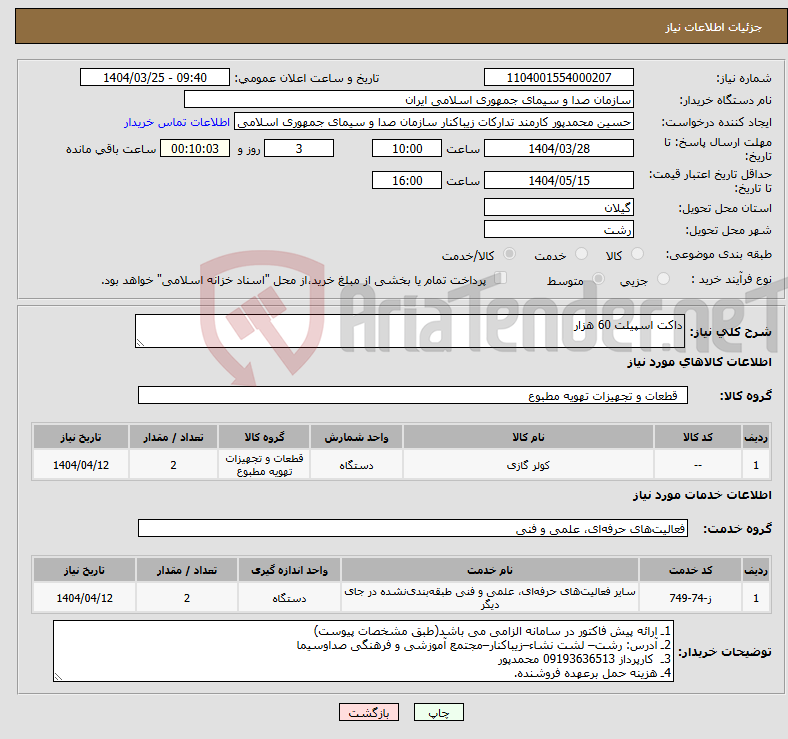Click the service name cell سایر فعالیت‌های حرفه‌ای
This screenshot has width=788, height=739.
490,598
